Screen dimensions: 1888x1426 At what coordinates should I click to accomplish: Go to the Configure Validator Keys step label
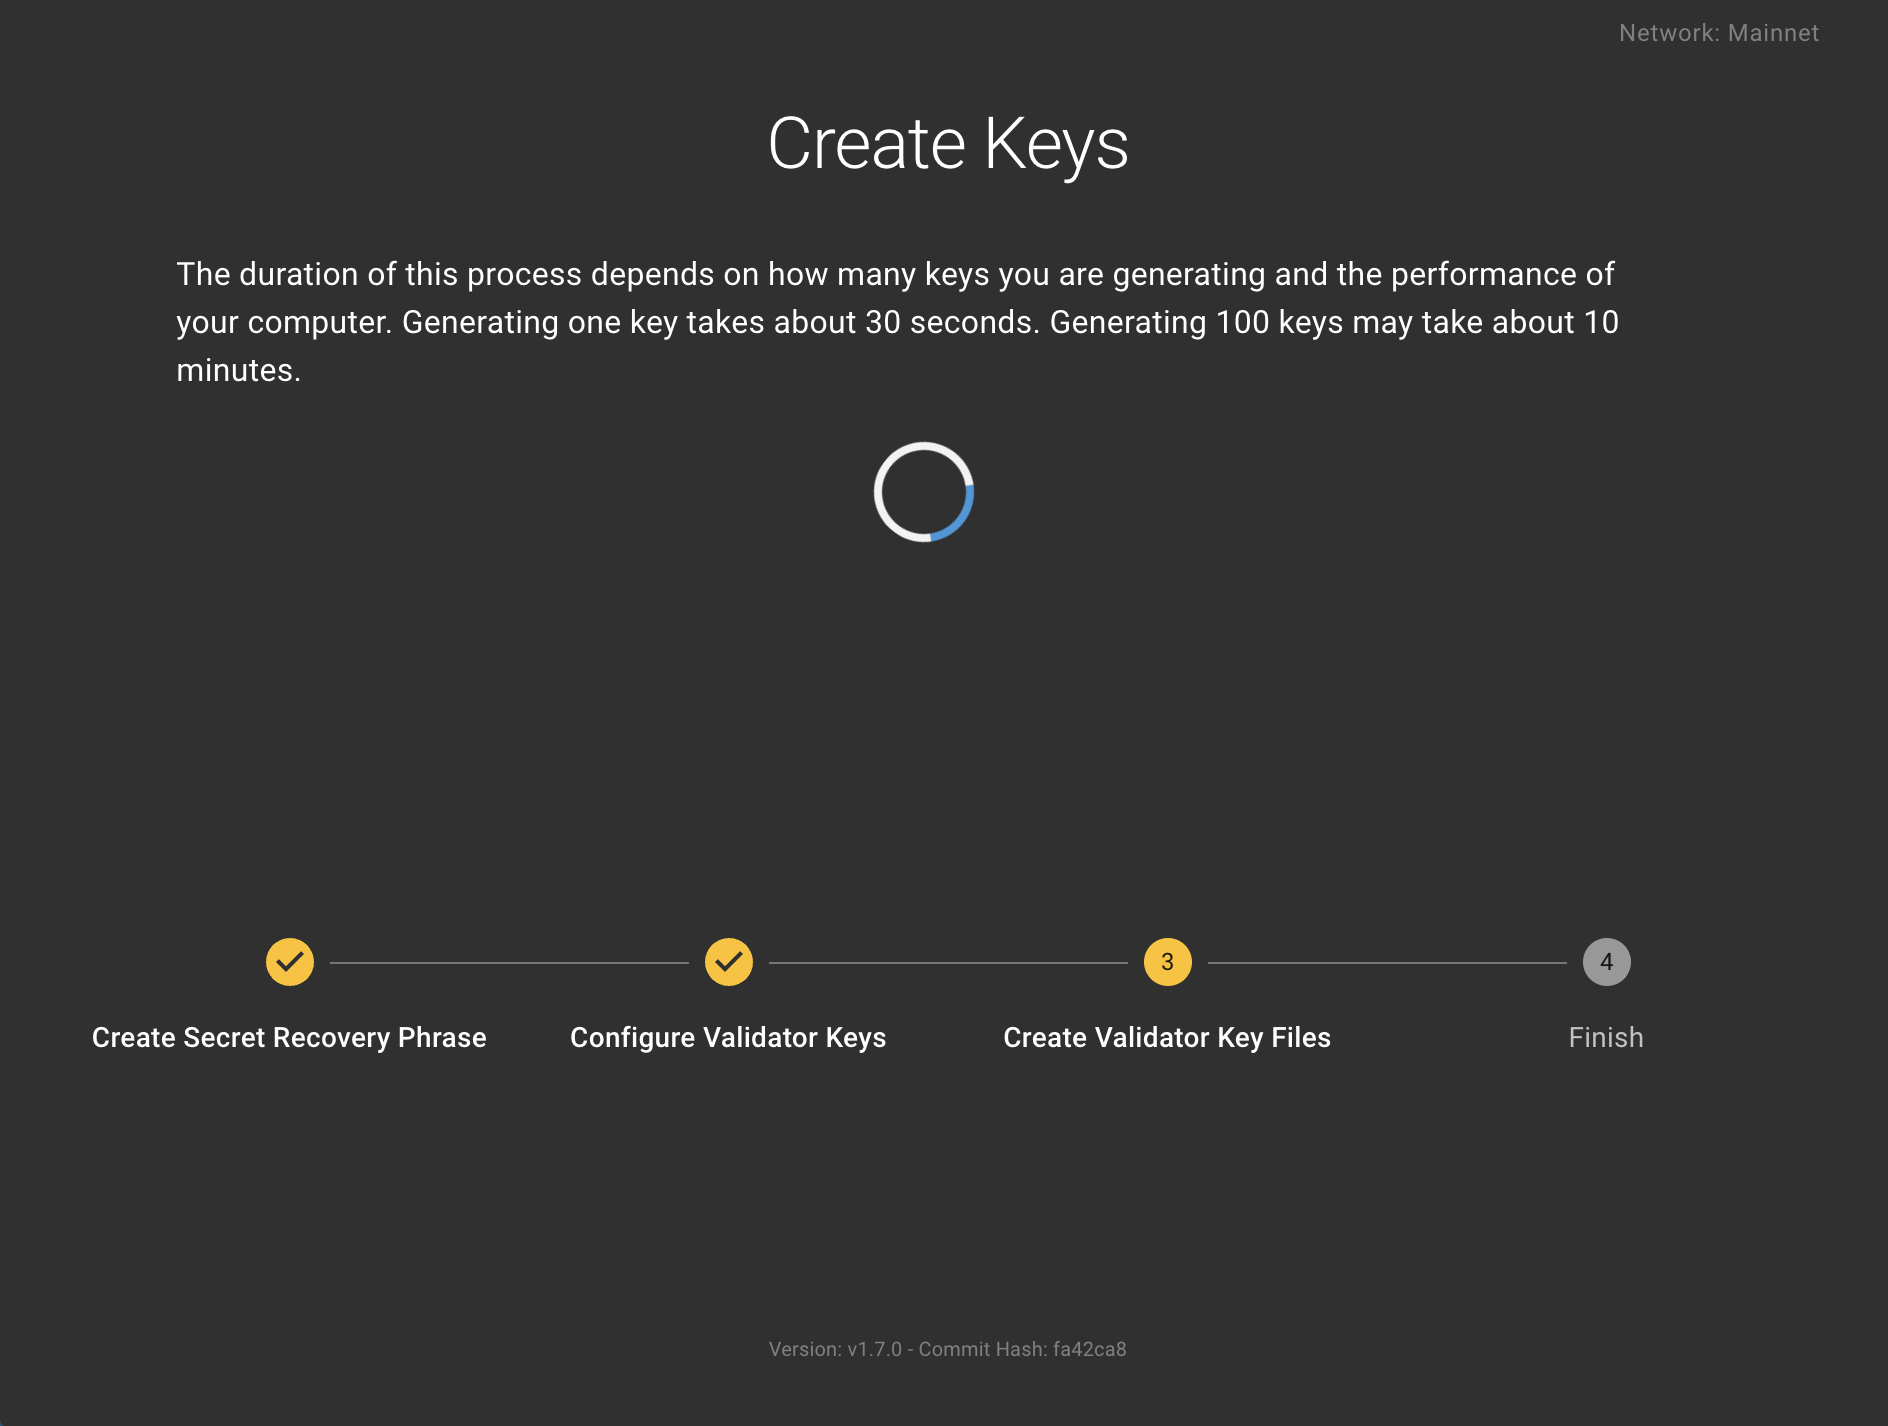[728, 1038]
